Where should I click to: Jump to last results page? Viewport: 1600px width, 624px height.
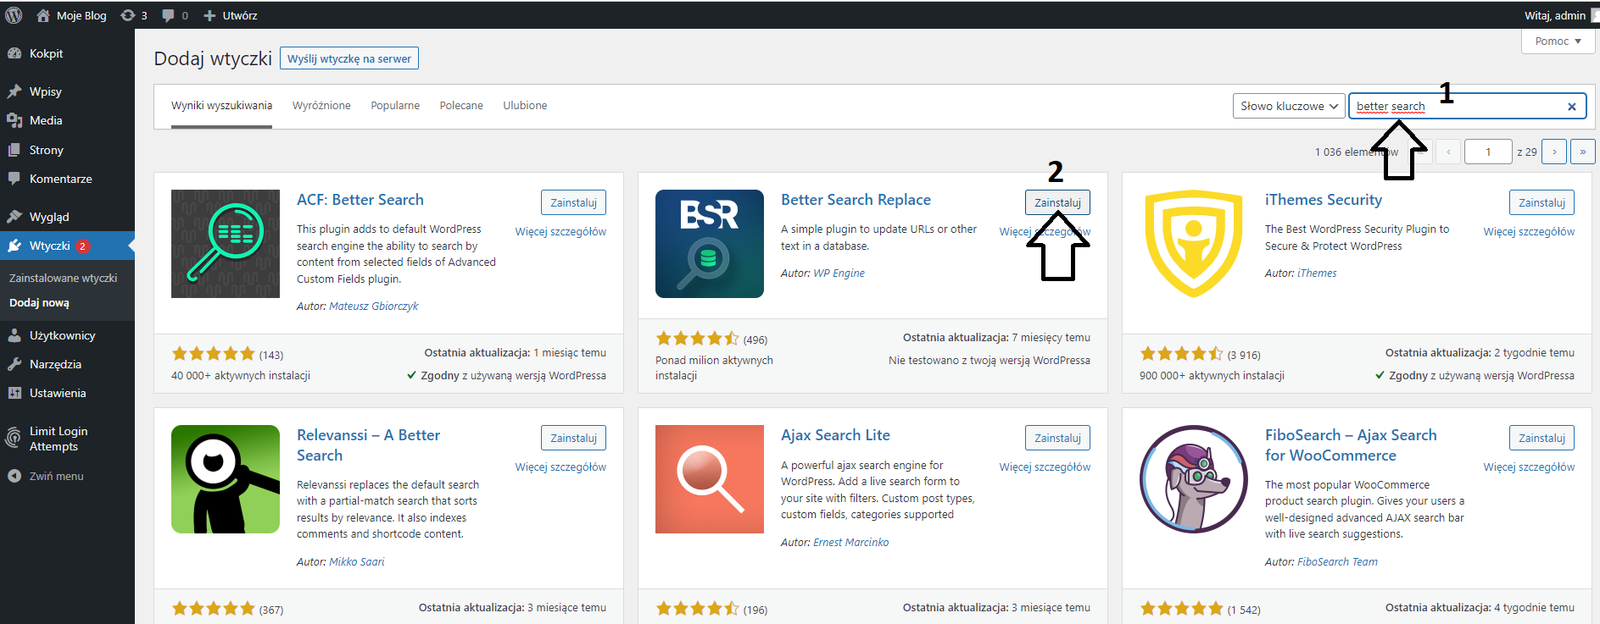point(1583,152)
